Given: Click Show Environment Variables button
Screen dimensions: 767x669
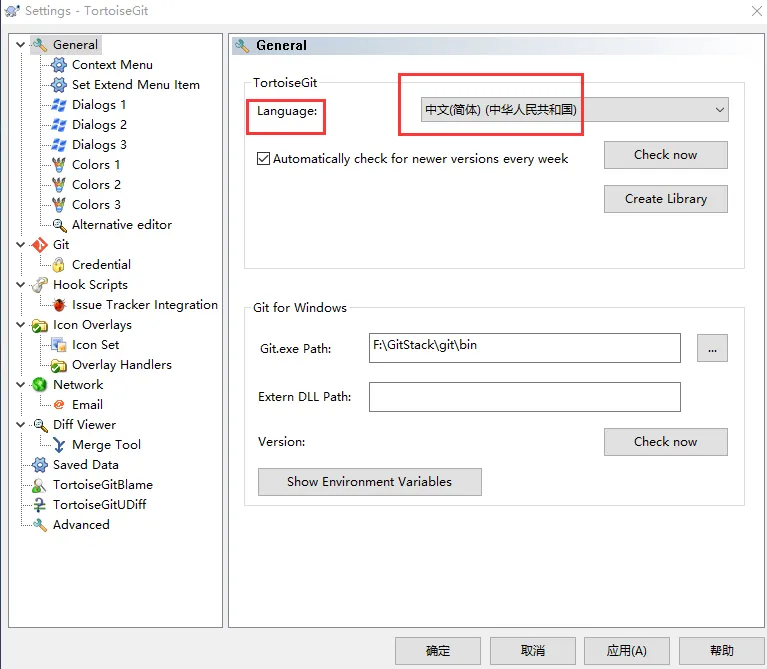Looking at the screenshot, I should 370,482.
